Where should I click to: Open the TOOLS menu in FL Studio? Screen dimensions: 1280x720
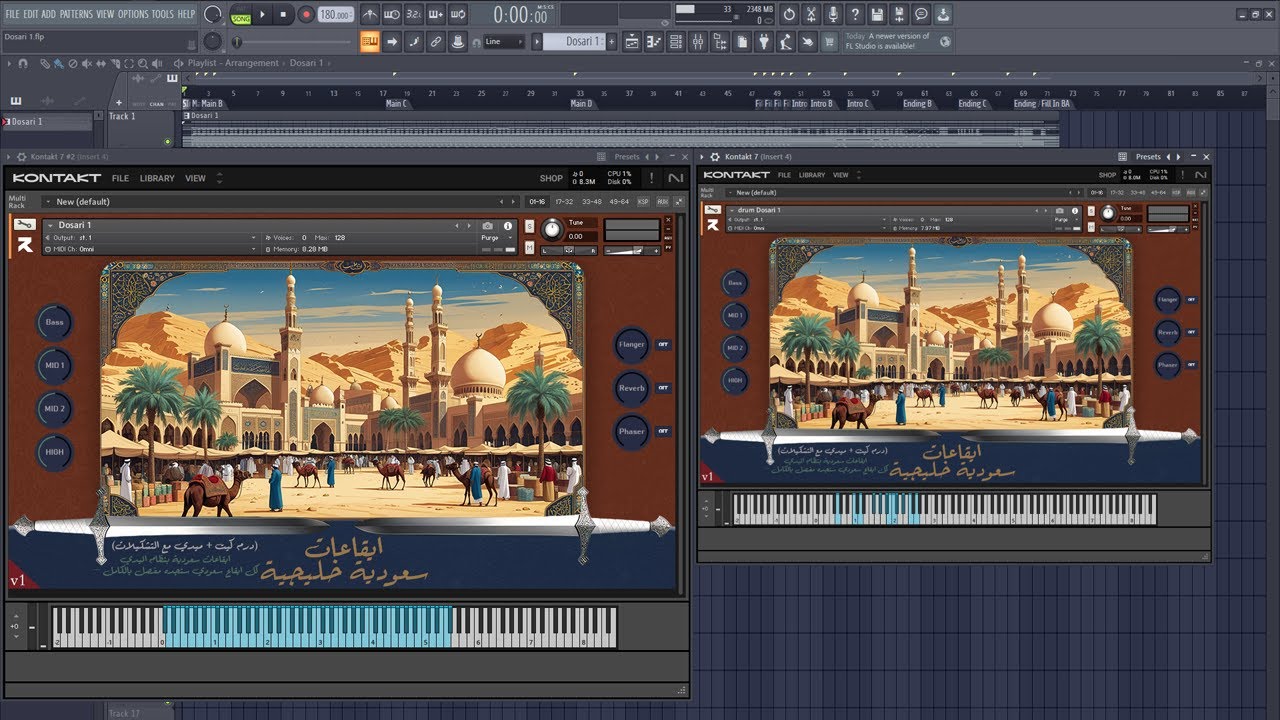click(x=163, y=14)
